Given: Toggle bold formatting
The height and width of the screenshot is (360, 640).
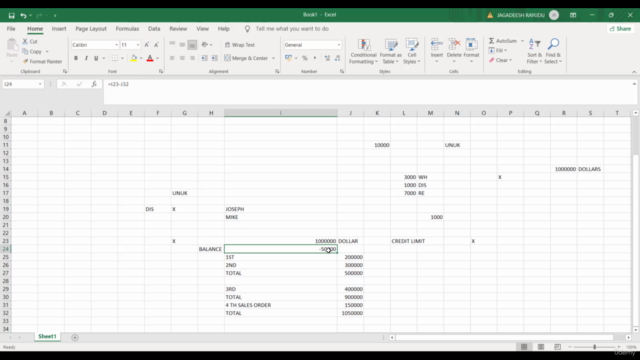Looking at the screenshot, I should tap(76, 58).
